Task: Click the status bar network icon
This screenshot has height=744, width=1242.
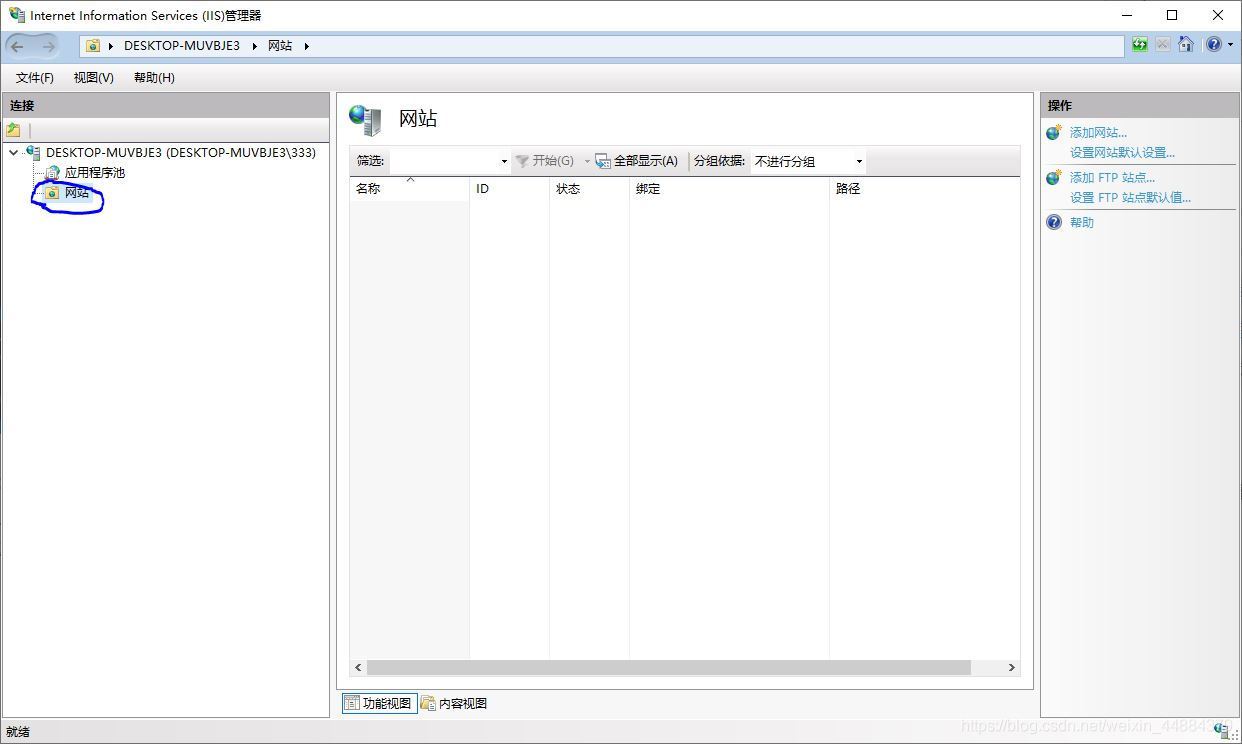Action: (x=1222, y=732)
